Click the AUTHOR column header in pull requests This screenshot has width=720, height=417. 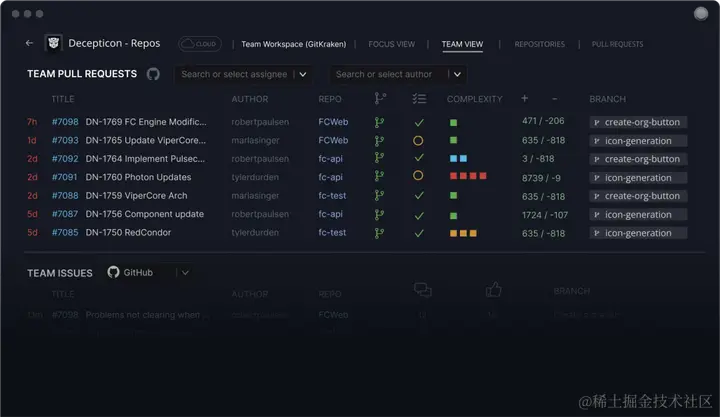(250, 99)
